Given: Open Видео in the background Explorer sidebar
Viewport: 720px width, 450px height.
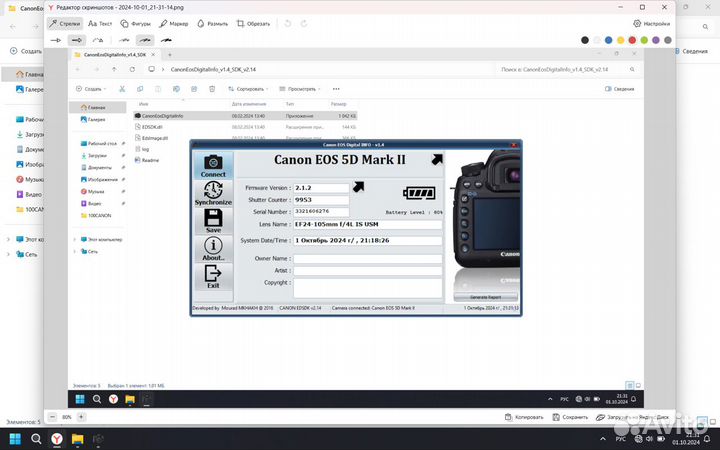Looking at the screenshot, I should pos(28,194).
